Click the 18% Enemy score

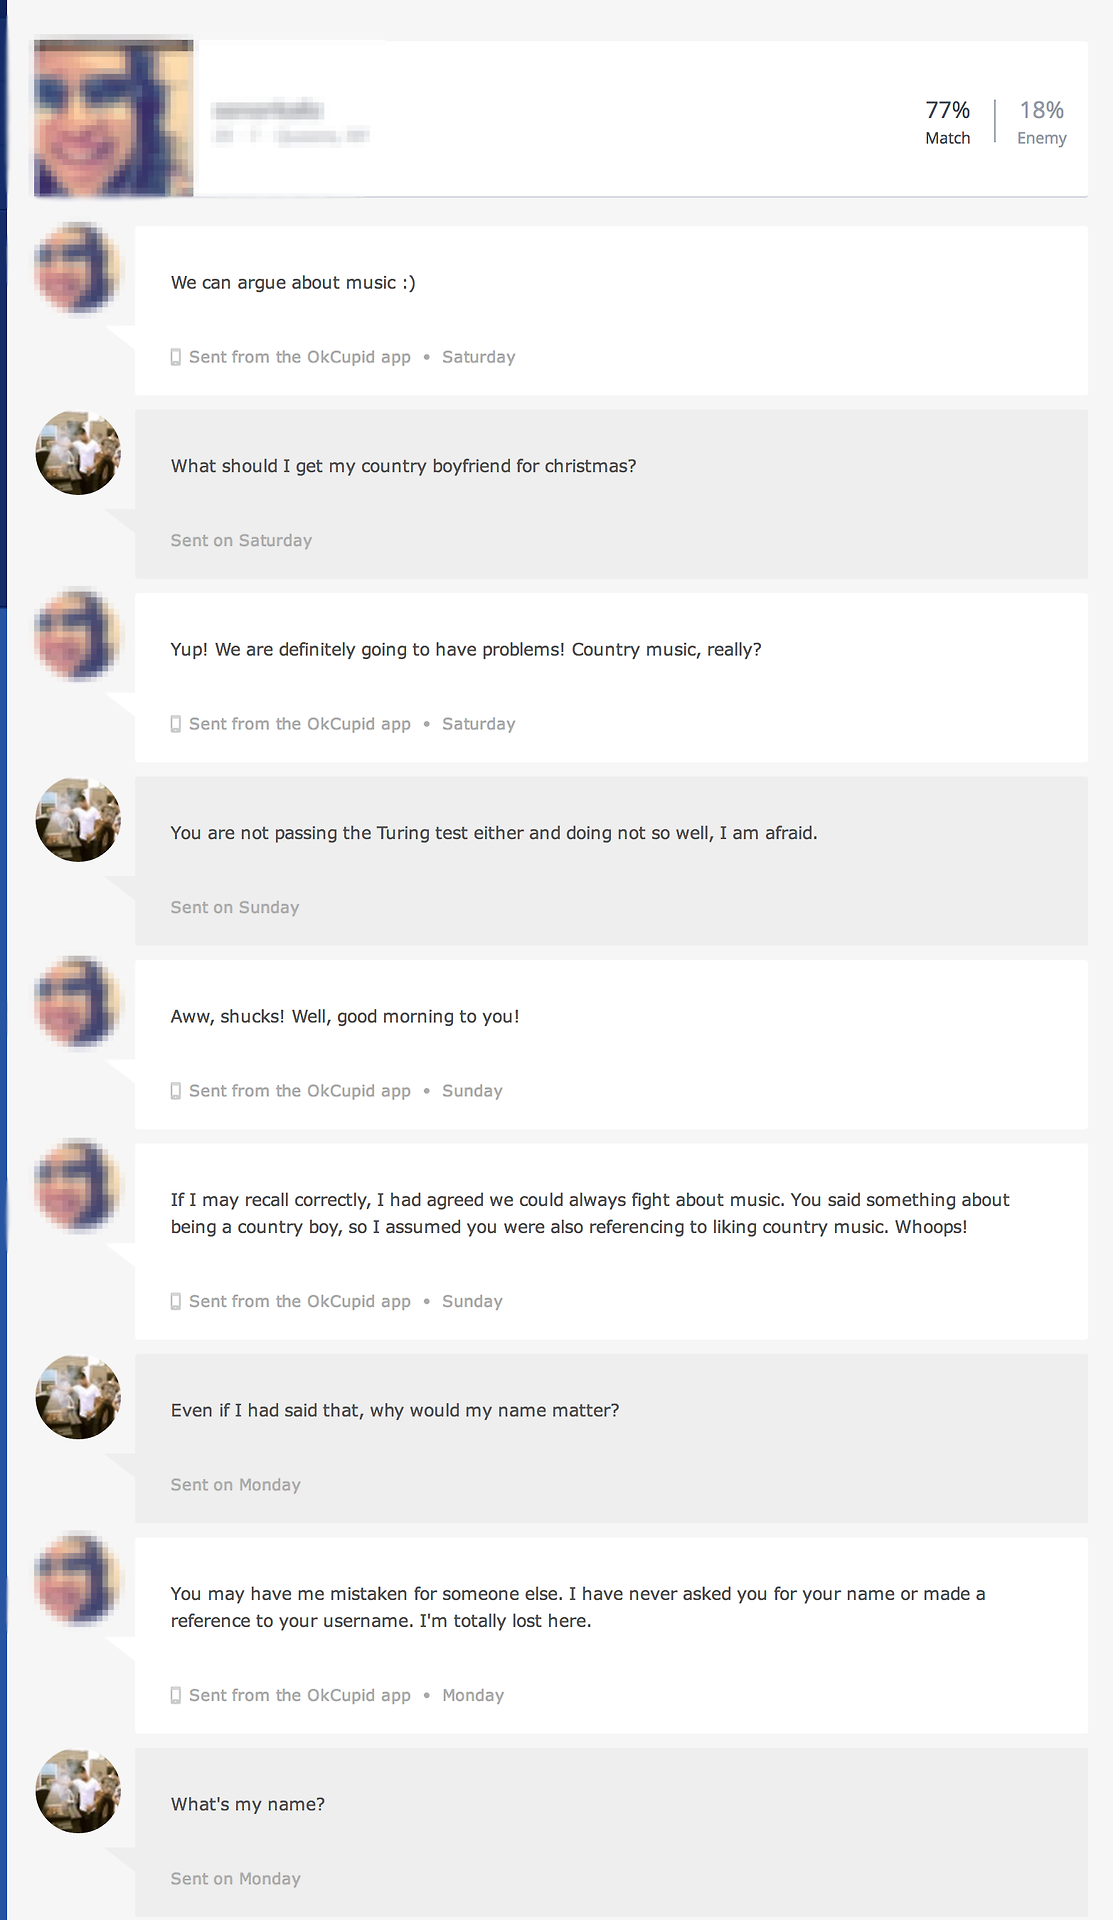coord(1041,122)
